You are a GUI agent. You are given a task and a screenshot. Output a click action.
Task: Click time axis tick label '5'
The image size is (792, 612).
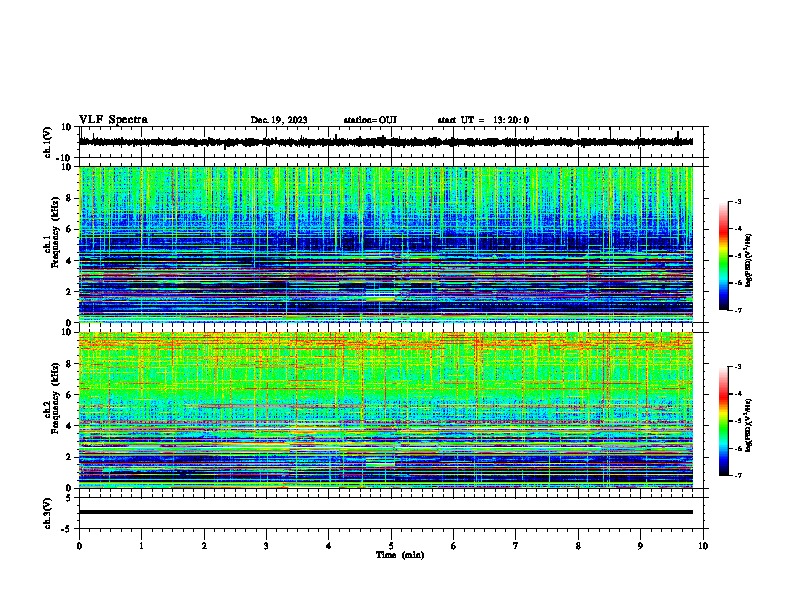click(x=391, y=546)
